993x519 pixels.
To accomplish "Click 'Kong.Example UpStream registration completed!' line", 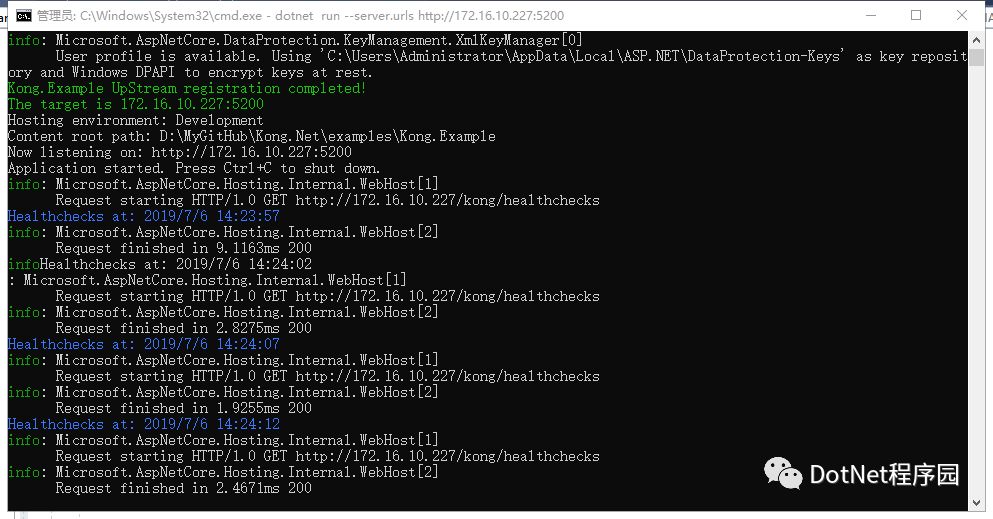I will point(187,88).
